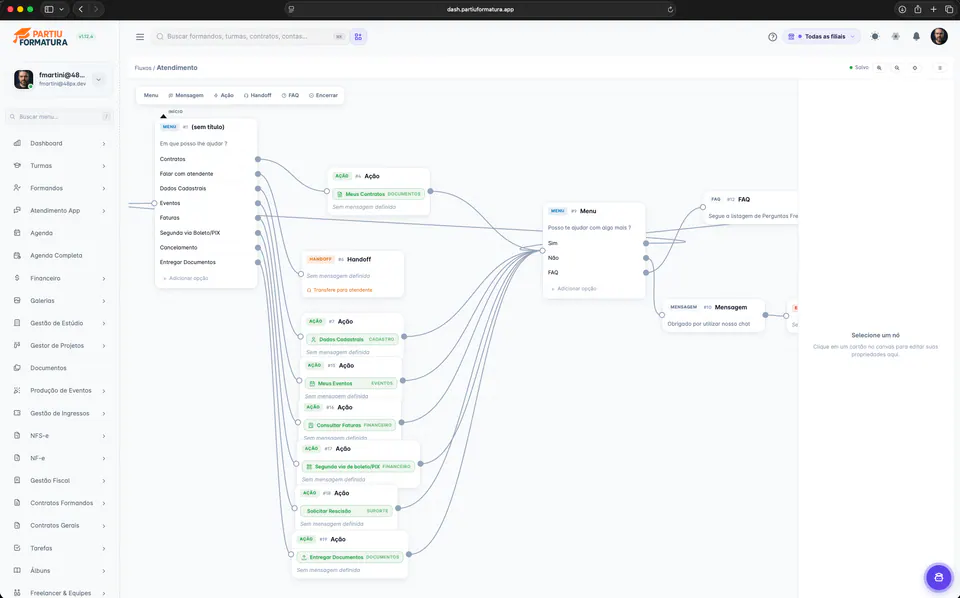The image size is (960, 598).
Task: Open the purple command palette icon beside search
Action: tap(358, 37)
